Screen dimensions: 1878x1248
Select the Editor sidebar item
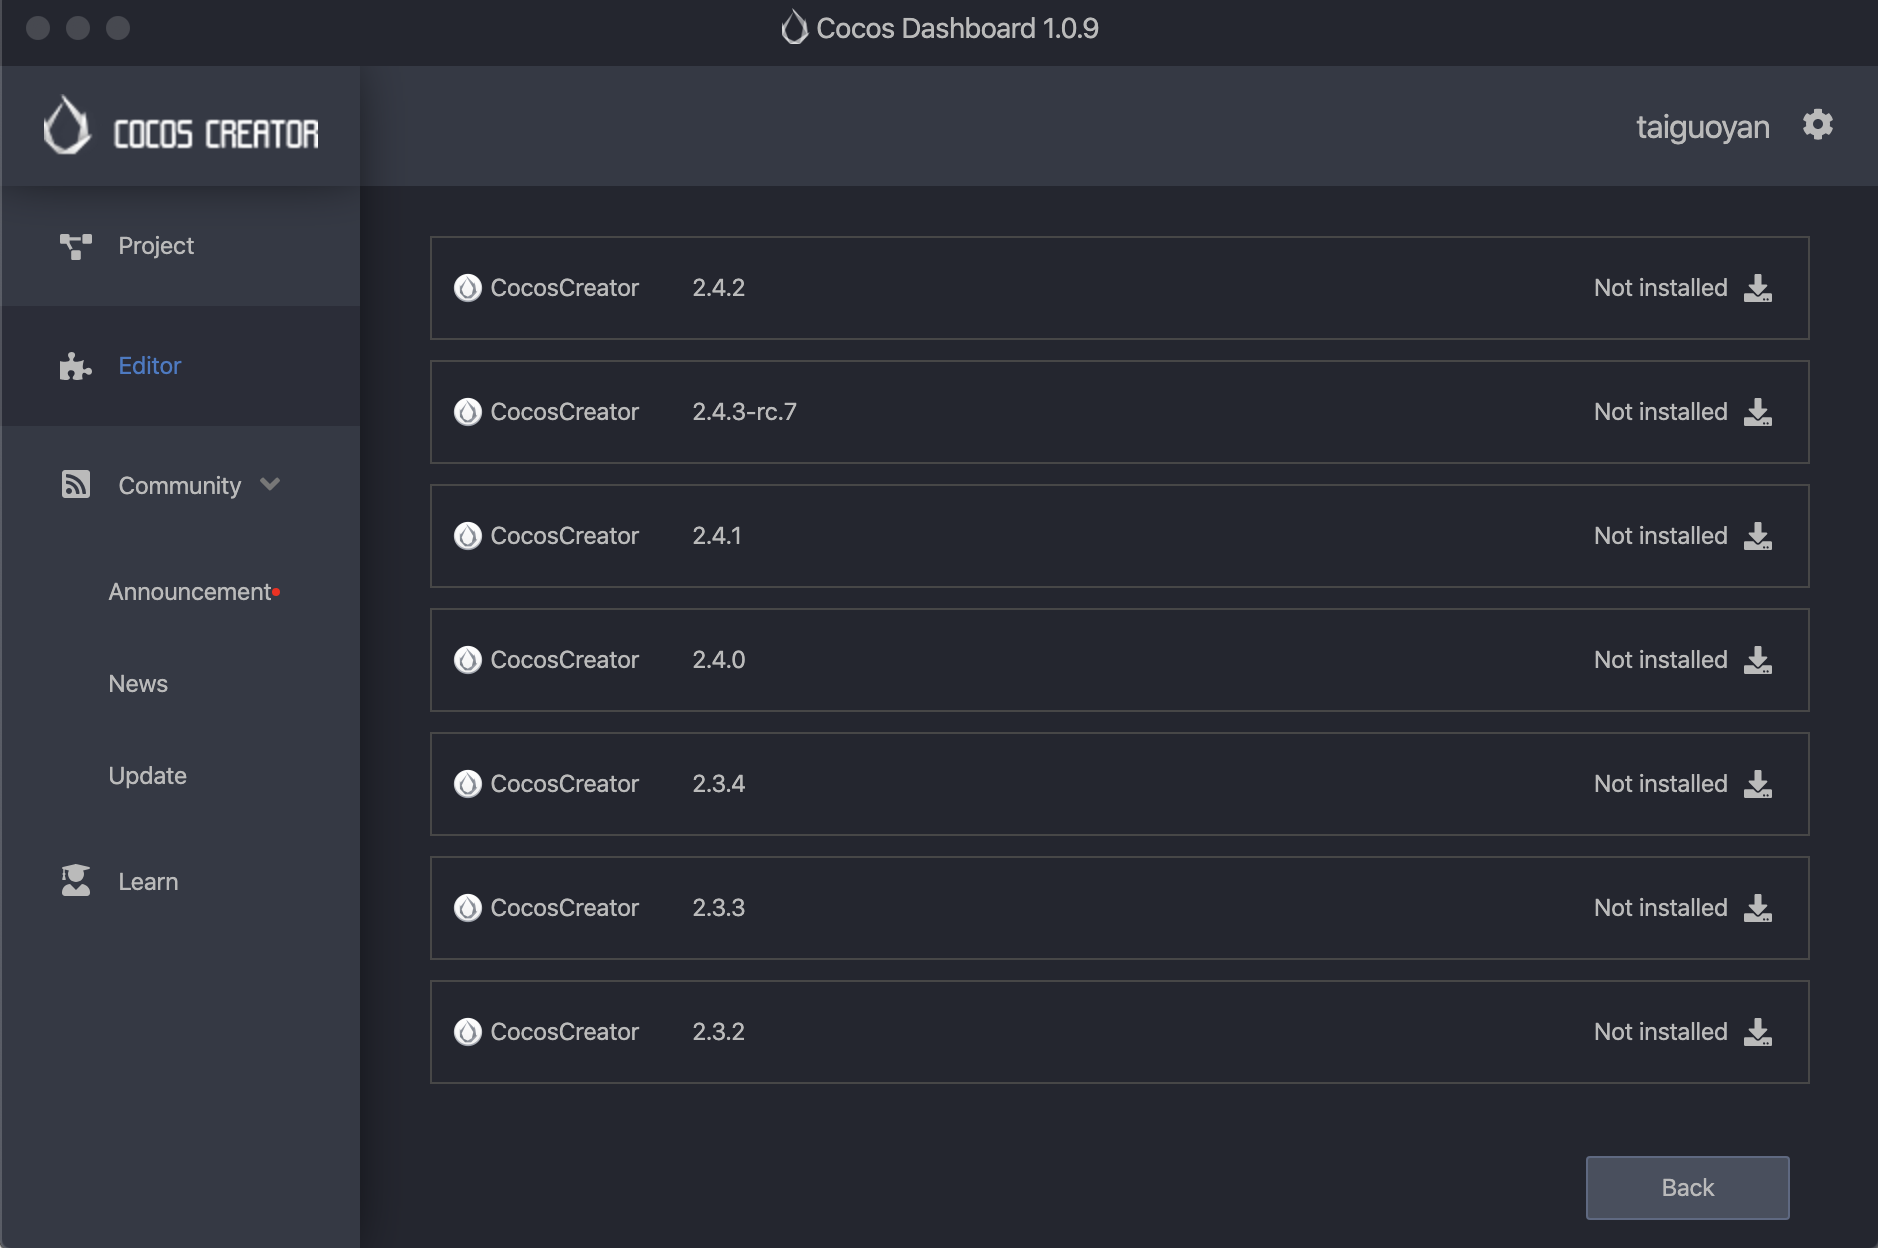149,366
